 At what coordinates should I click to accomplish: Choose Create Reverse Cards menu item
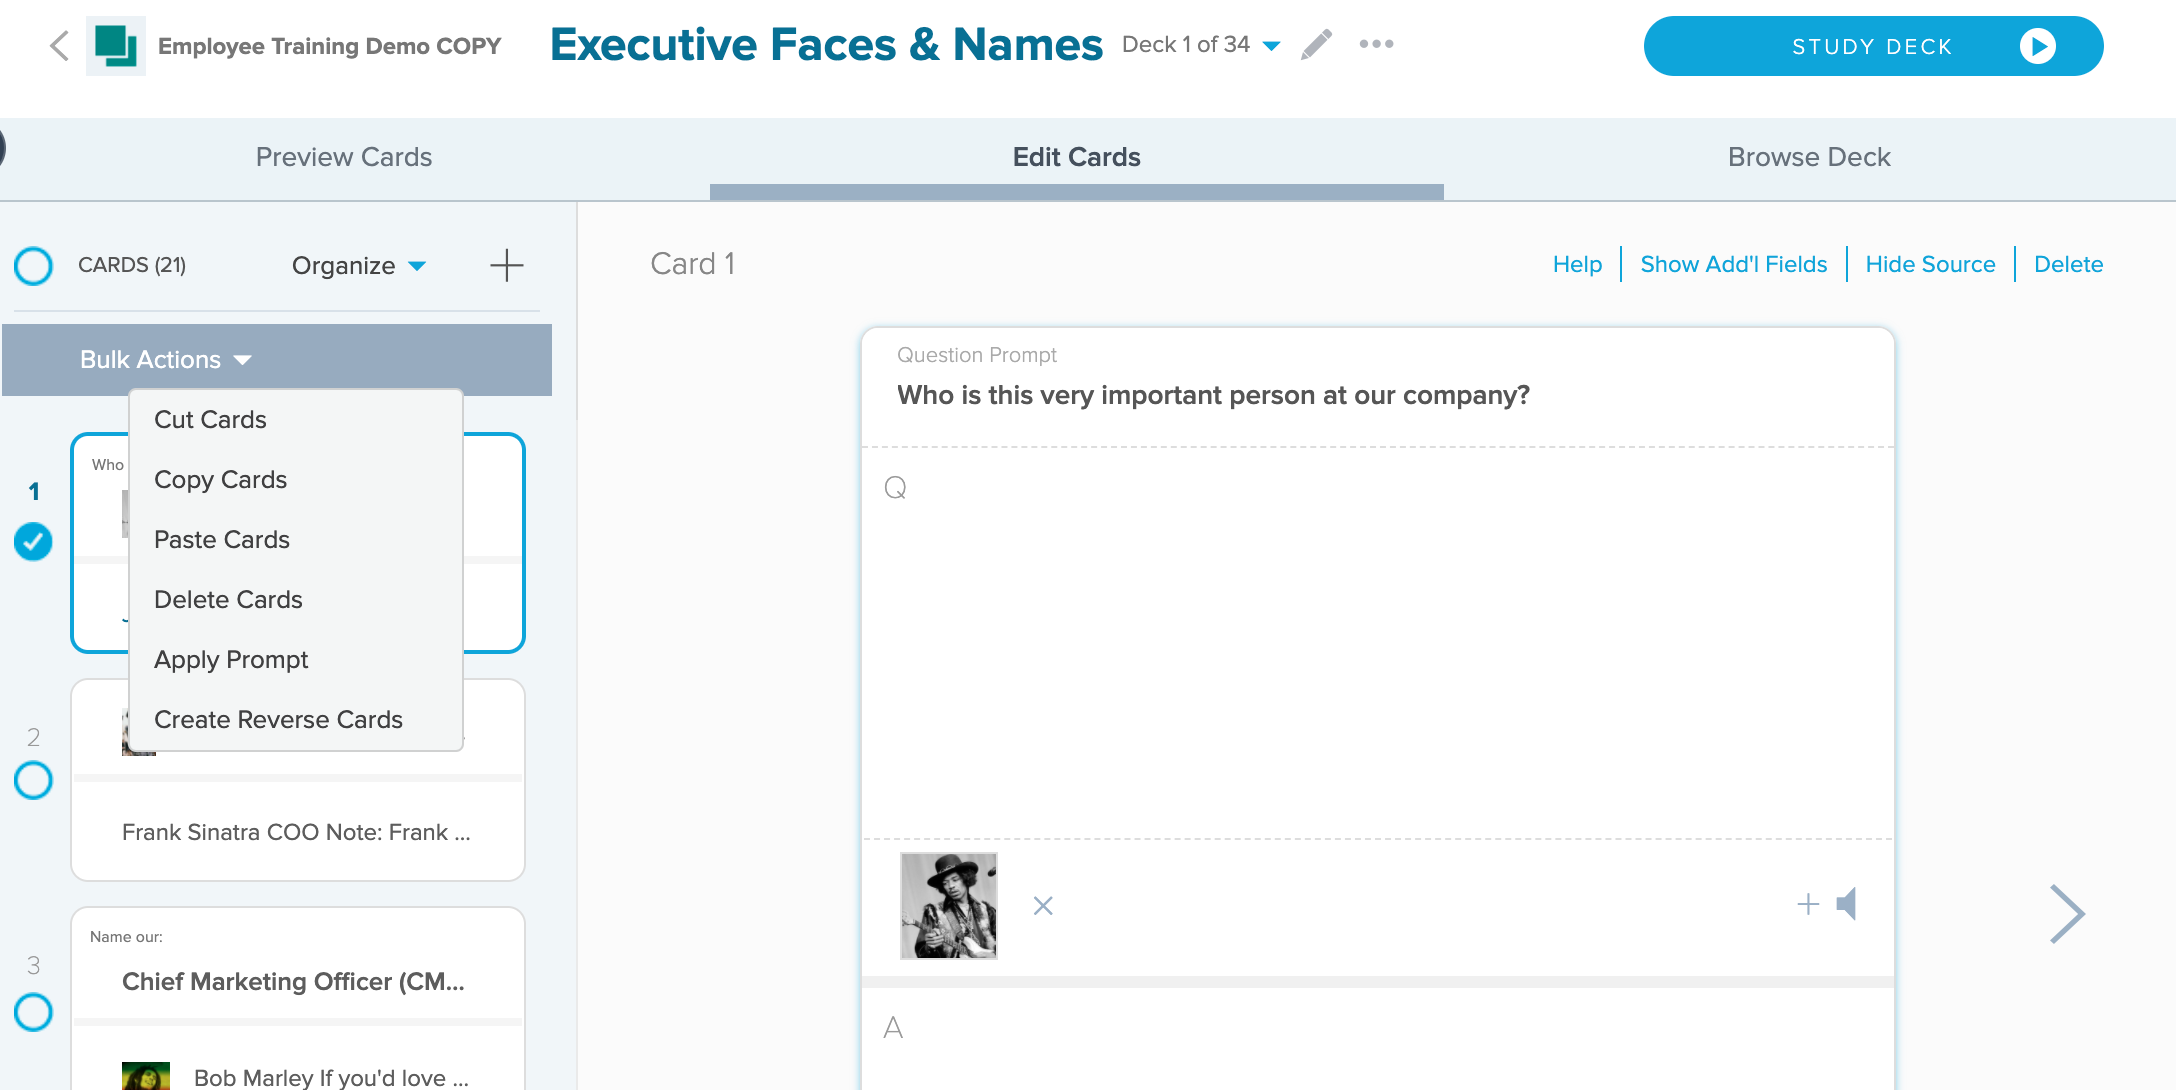[278, 719]
